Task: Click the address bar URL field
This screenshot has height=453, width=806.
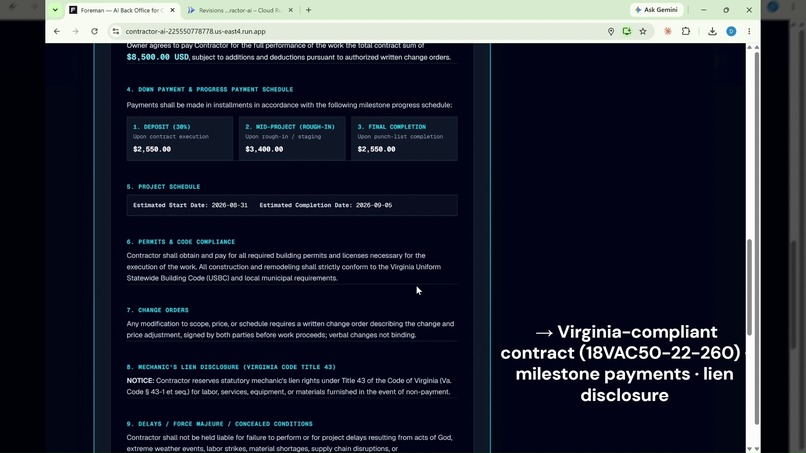Action: (x=360, y=31)
